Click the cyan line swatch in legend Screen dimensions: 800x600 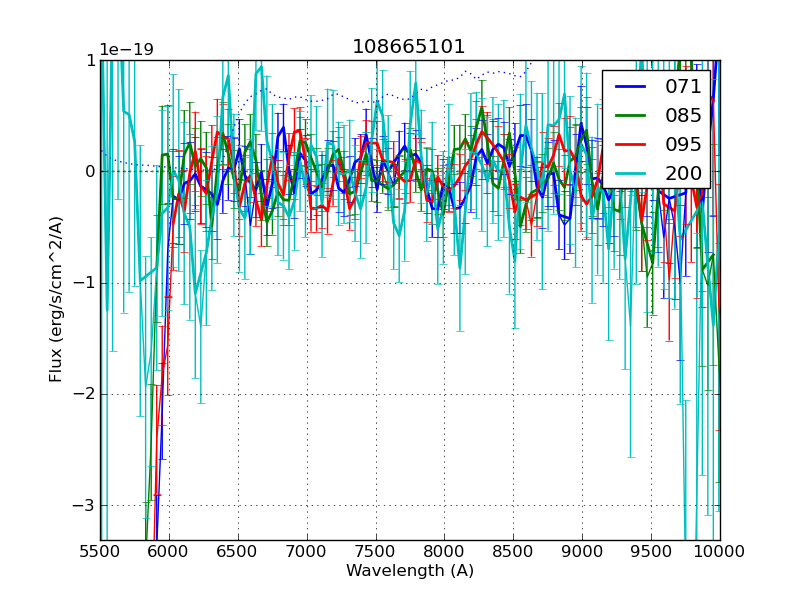click(x=629, y=173)
